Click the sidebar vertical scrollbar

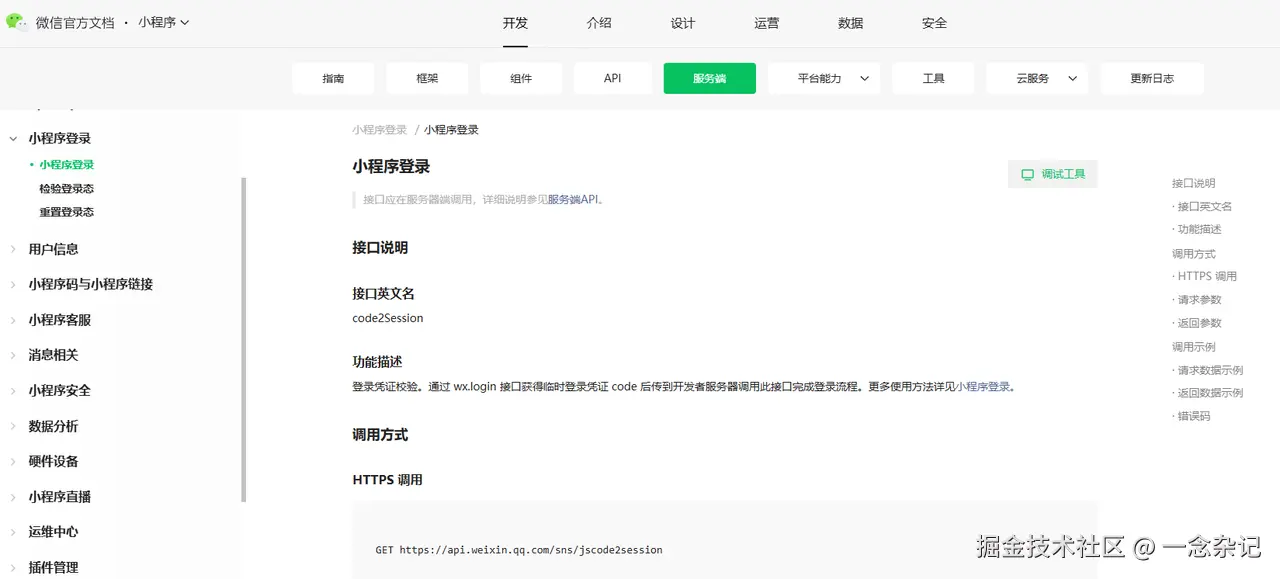tap(244, 340)
